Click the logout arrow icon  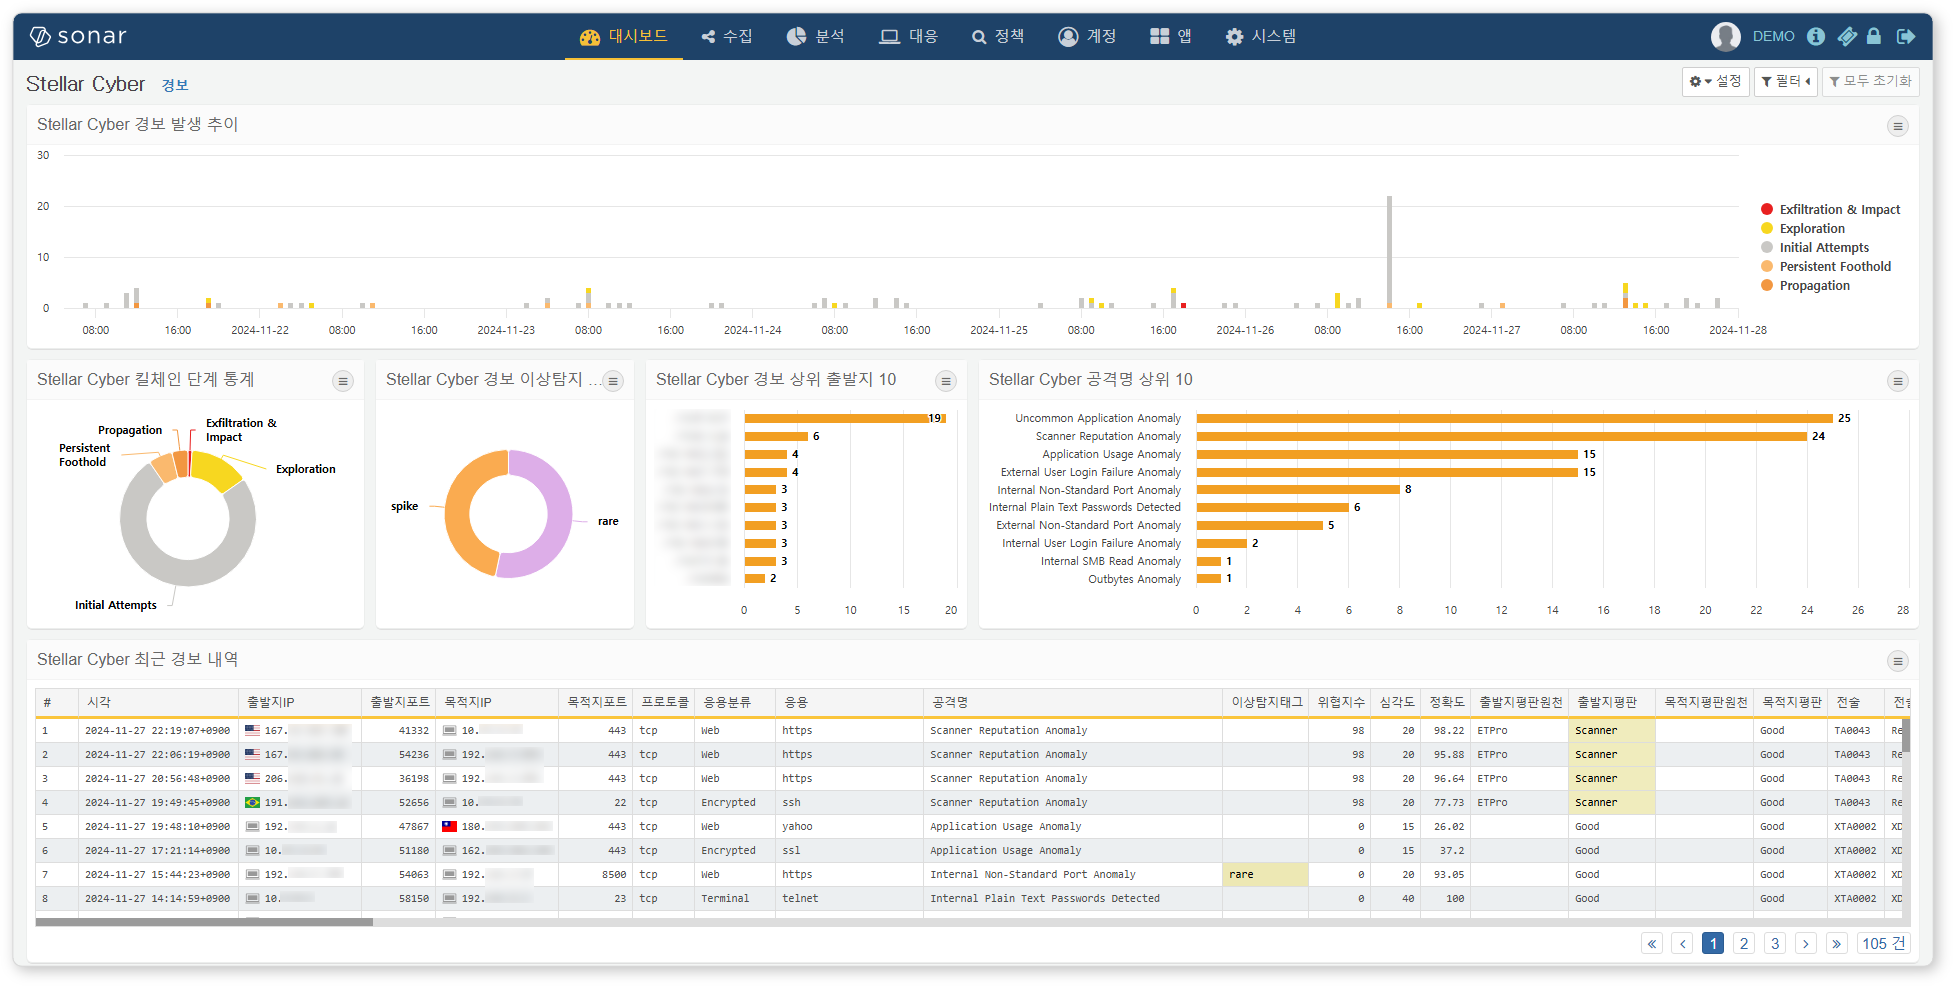[x=1906, y=36]
